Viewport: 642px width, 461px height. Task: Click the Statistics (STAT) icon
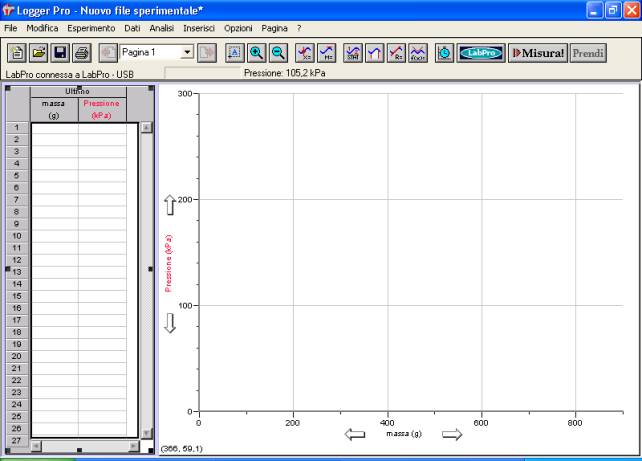[353, 53]
